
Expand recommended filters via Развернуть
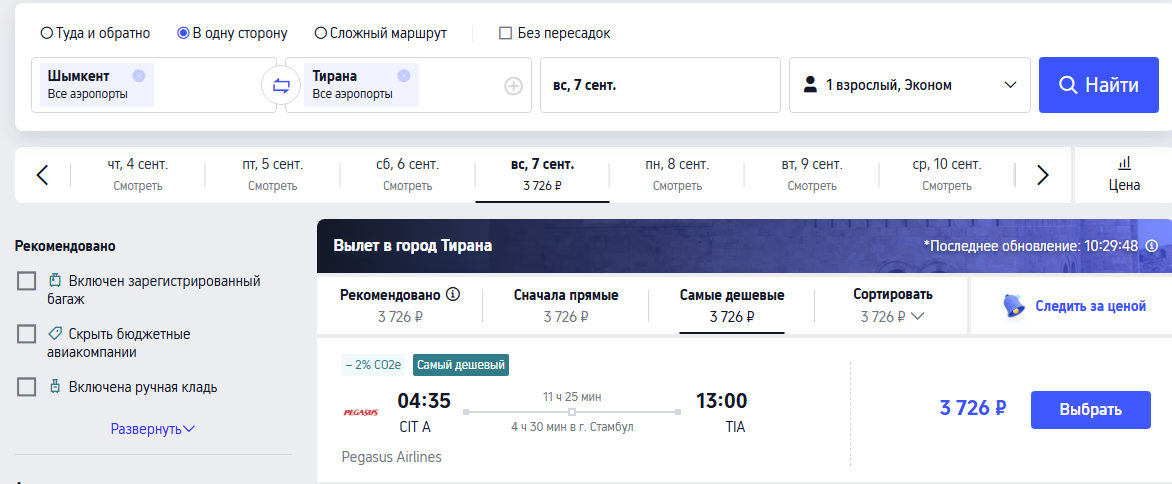[153, 429]
